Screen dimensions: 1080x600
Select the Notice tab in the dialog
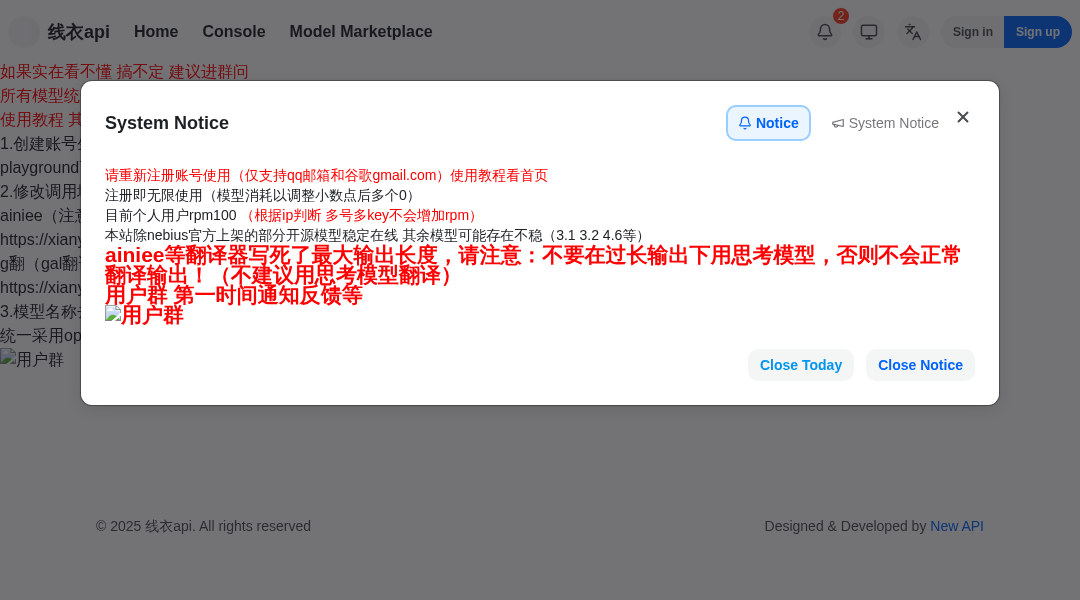click(x=768, y=122)
